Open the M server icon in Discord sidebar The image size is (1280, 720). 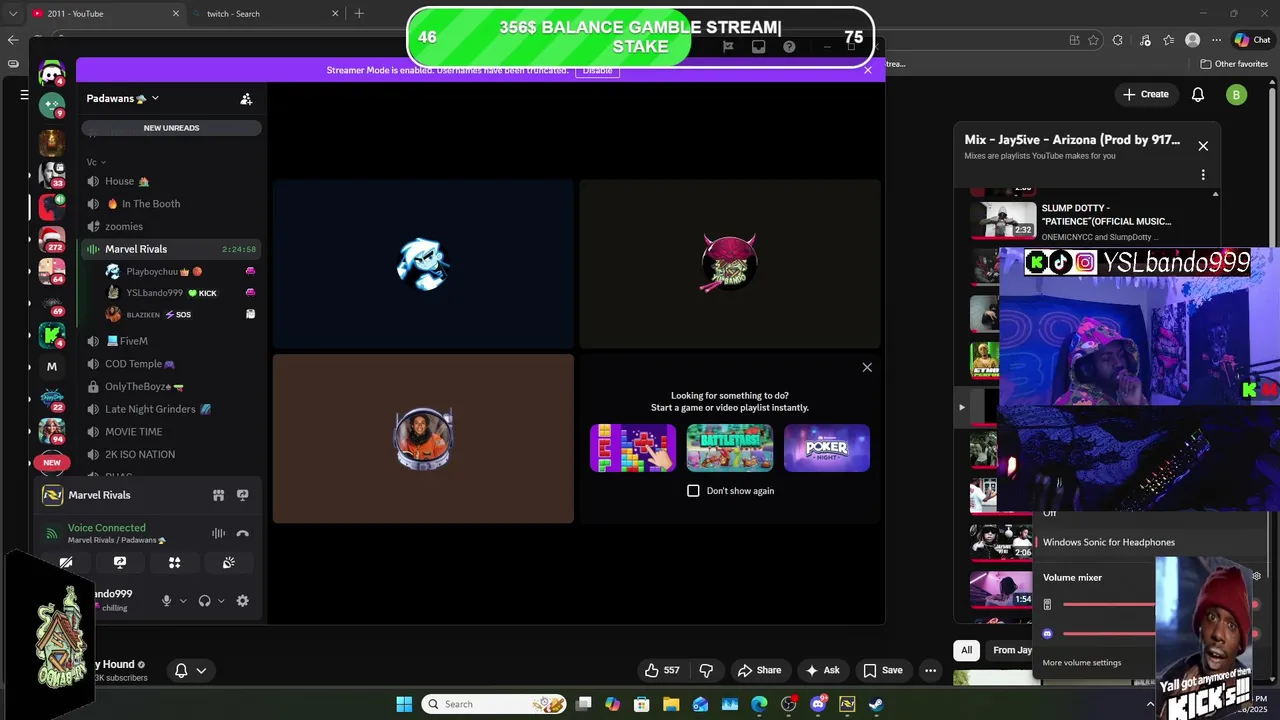pos(52,367)
